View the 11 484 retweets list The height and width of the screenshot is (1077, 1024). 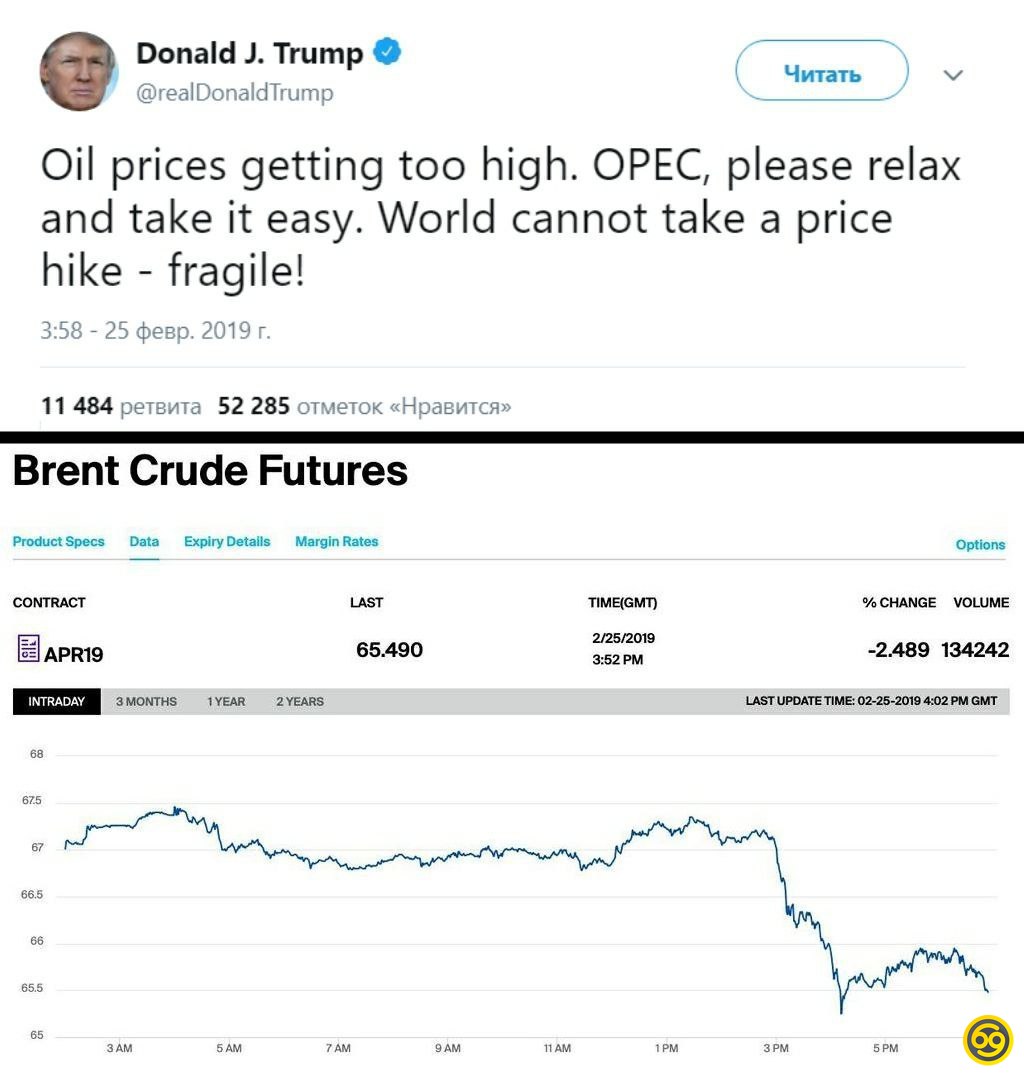point(121,406)
